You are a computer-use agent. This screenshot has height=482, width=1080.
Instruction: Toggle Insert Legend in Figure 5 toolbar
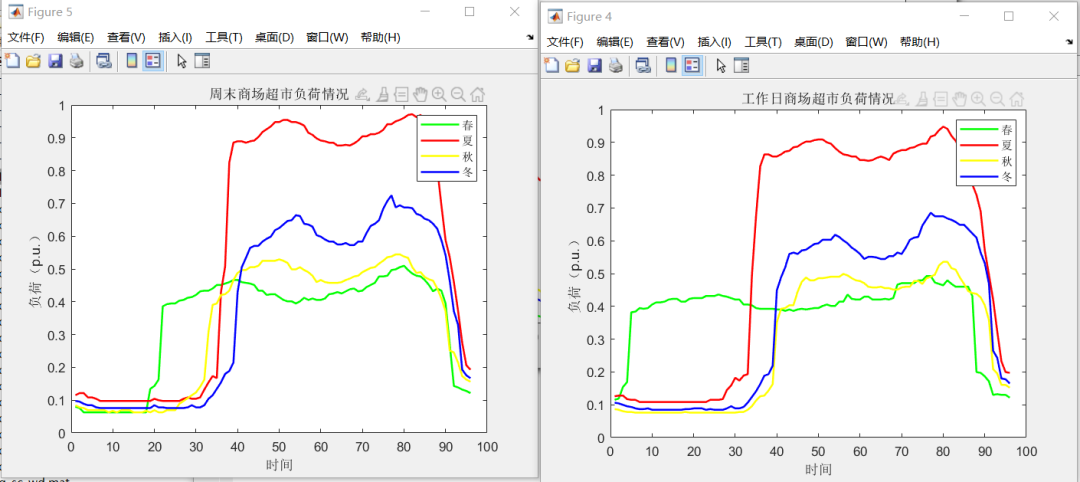[153, 61]
